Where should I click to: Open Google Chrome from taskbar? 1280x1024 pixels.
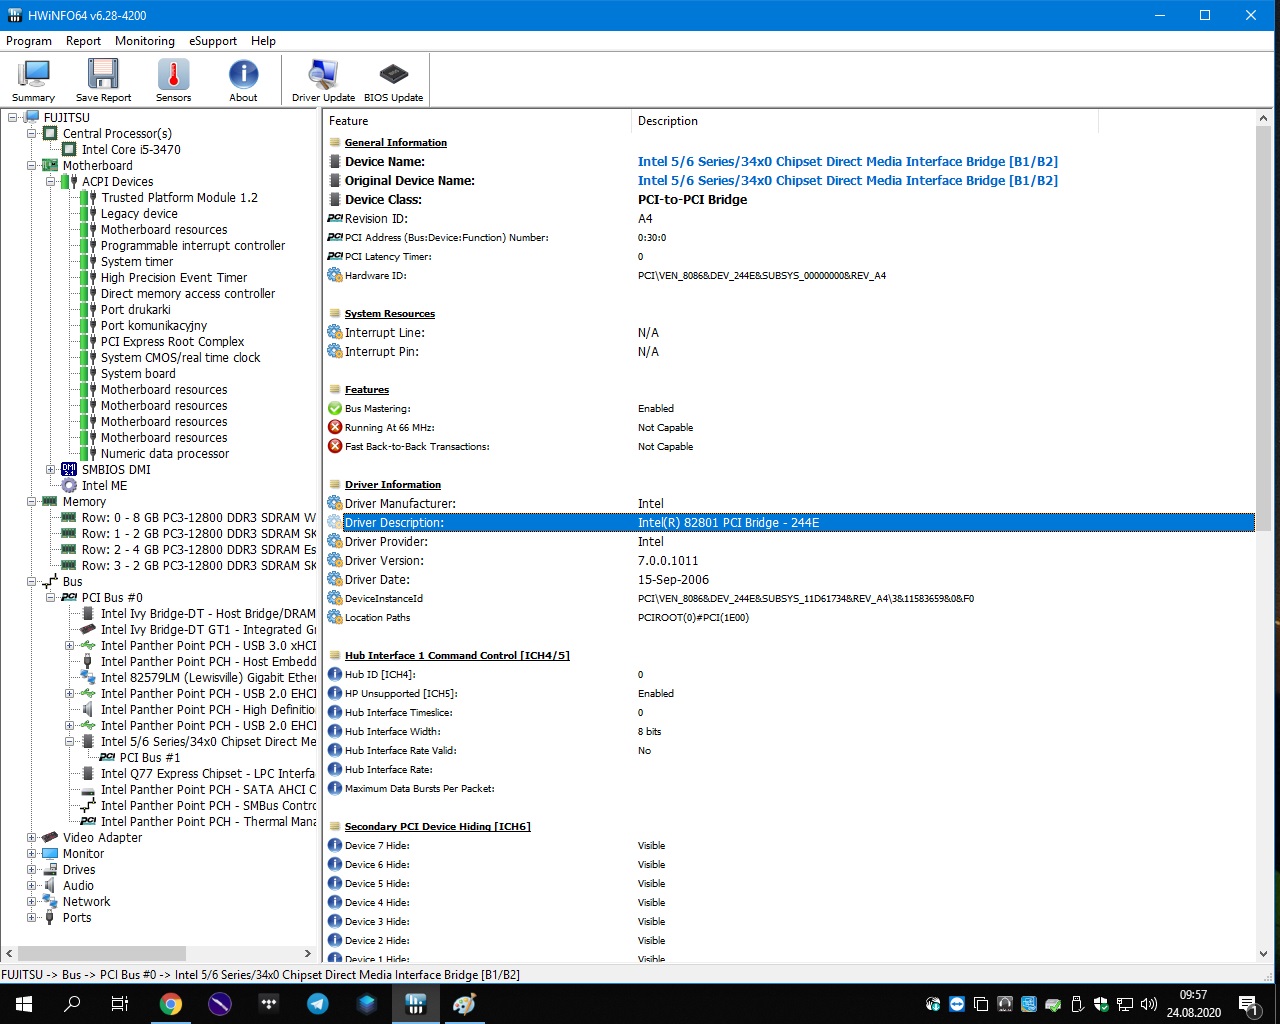[171, 1004]
